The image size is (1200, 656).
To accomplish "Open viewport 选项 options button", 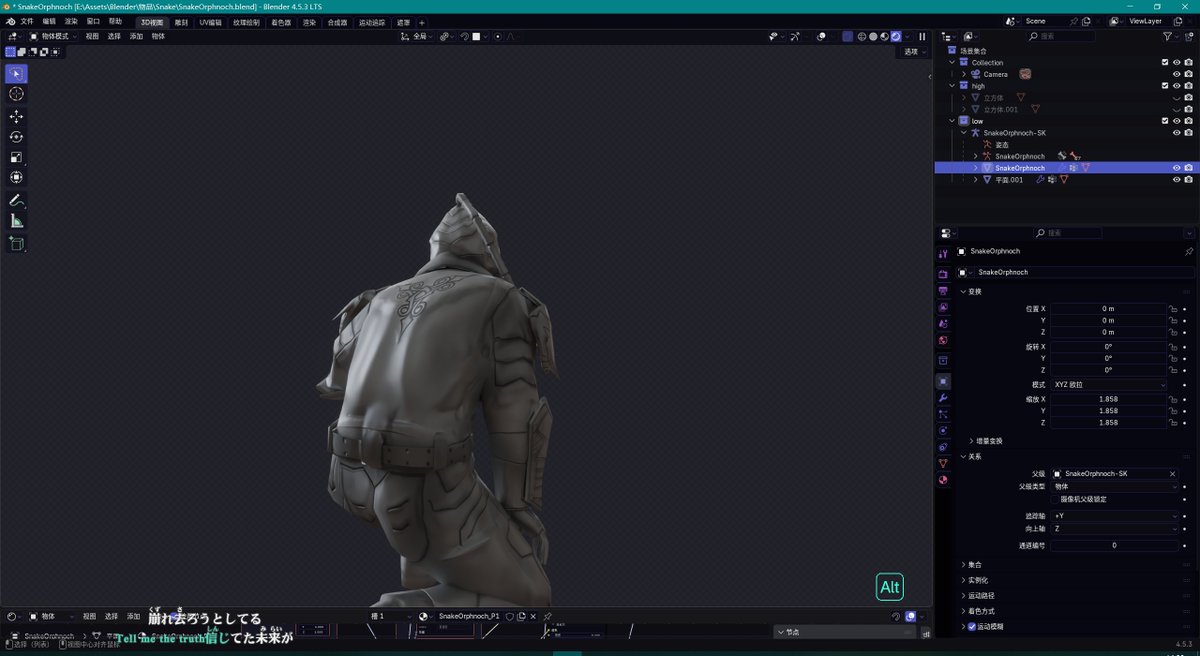I will (x=914, y=52).
